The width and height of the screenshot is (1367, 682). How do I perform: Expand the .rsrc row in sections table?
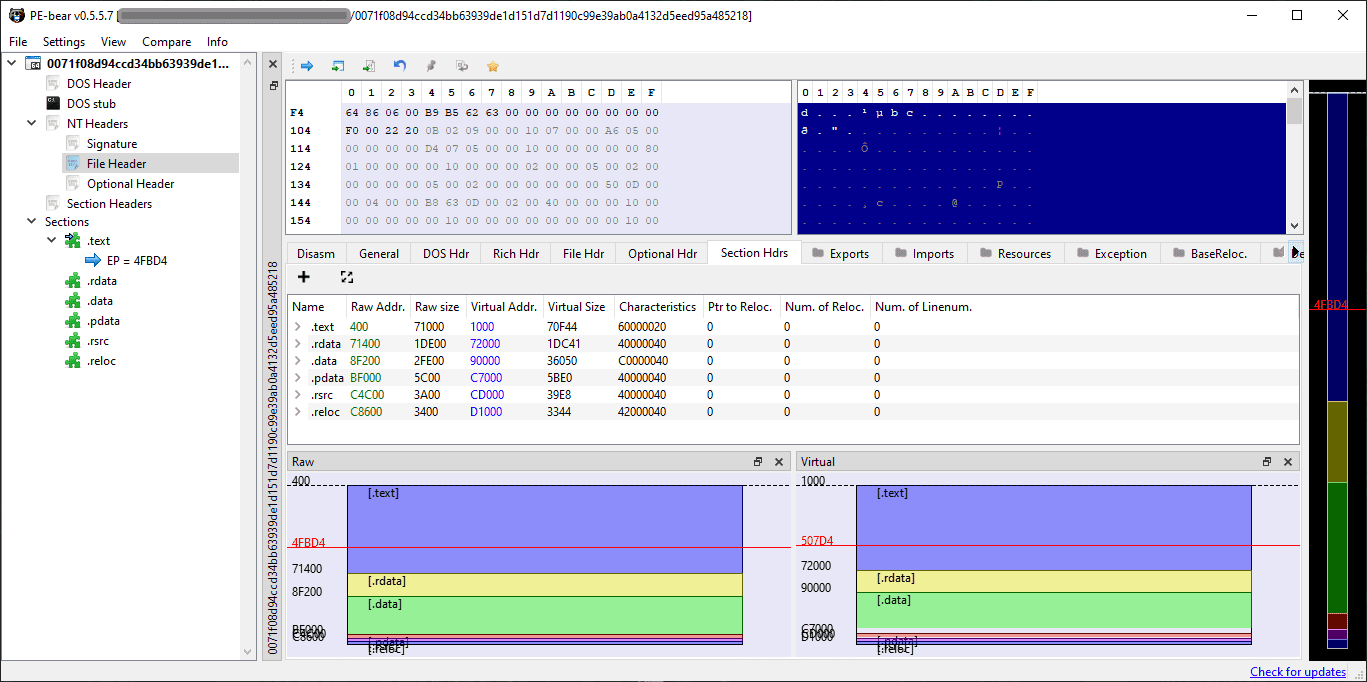[x=298, y=395]
